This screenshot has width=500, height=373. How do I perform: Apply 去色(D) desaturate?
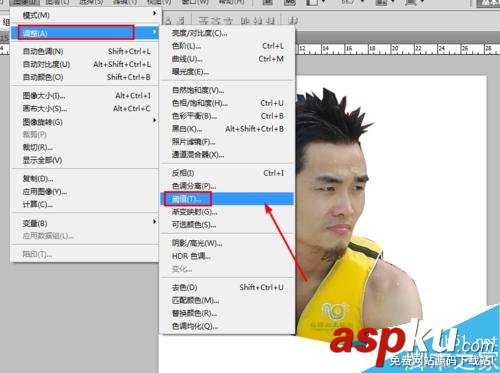(x=227, y=287)
